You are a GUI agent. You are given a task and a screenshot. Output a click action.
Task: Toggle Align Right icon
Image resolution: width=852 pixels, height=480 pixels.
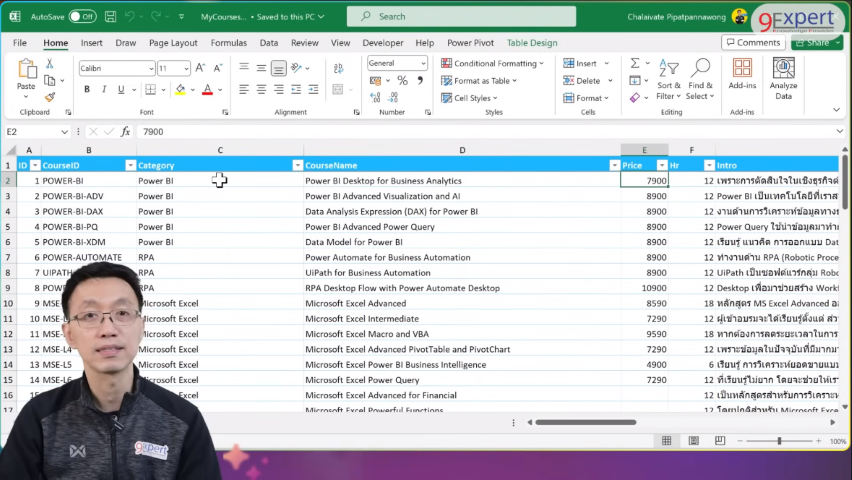click(279, 89)
